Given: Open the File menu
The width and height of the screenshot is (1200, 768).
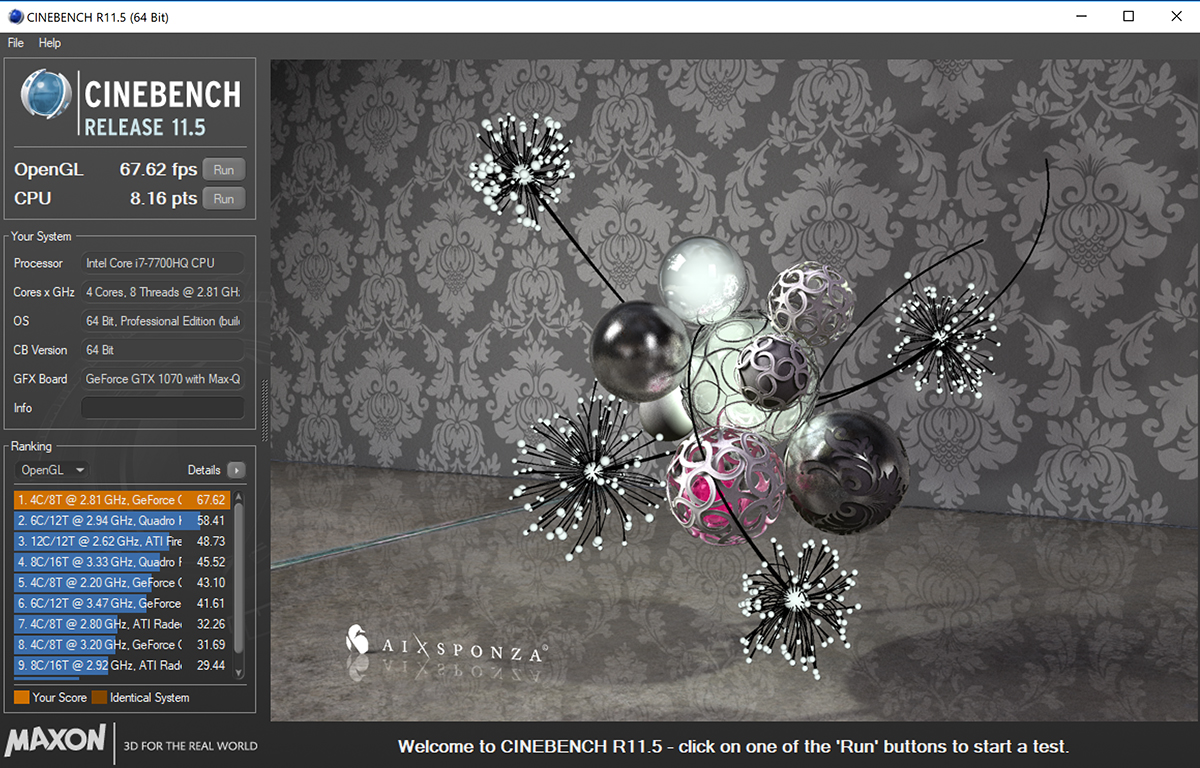Looking at the screenshot, I should 16,43.
